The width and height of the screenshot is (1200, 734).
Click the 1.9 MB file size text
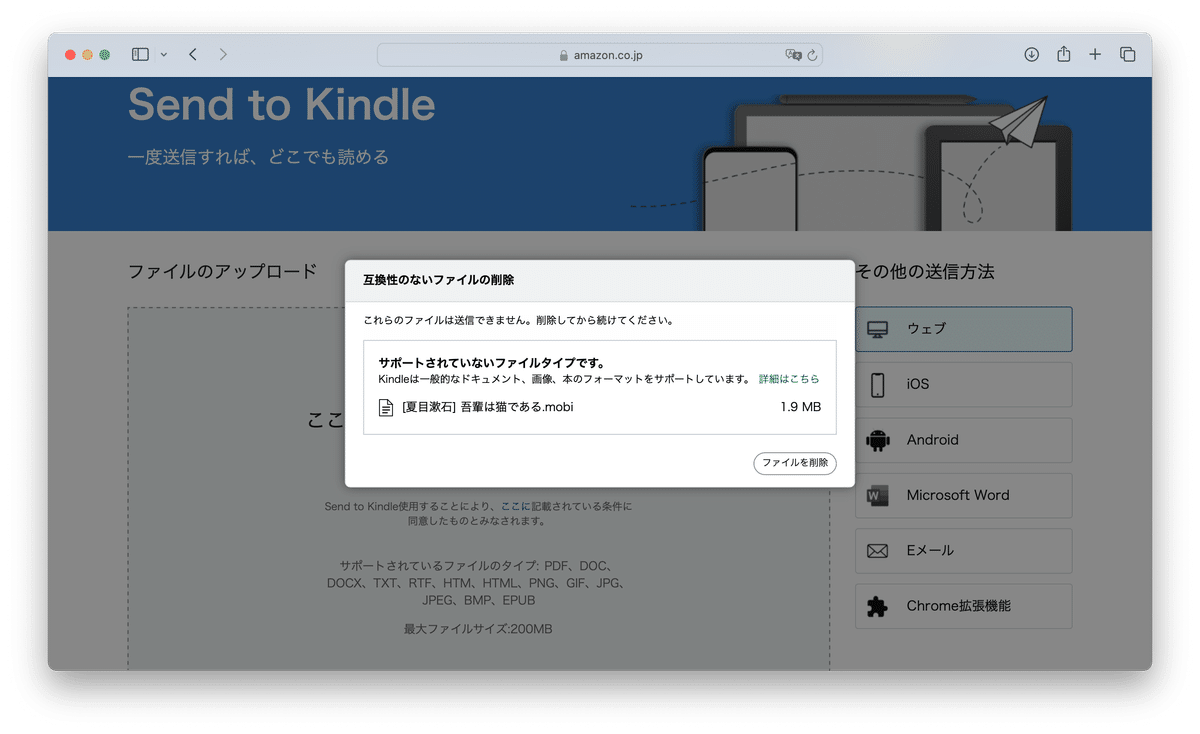801,407
